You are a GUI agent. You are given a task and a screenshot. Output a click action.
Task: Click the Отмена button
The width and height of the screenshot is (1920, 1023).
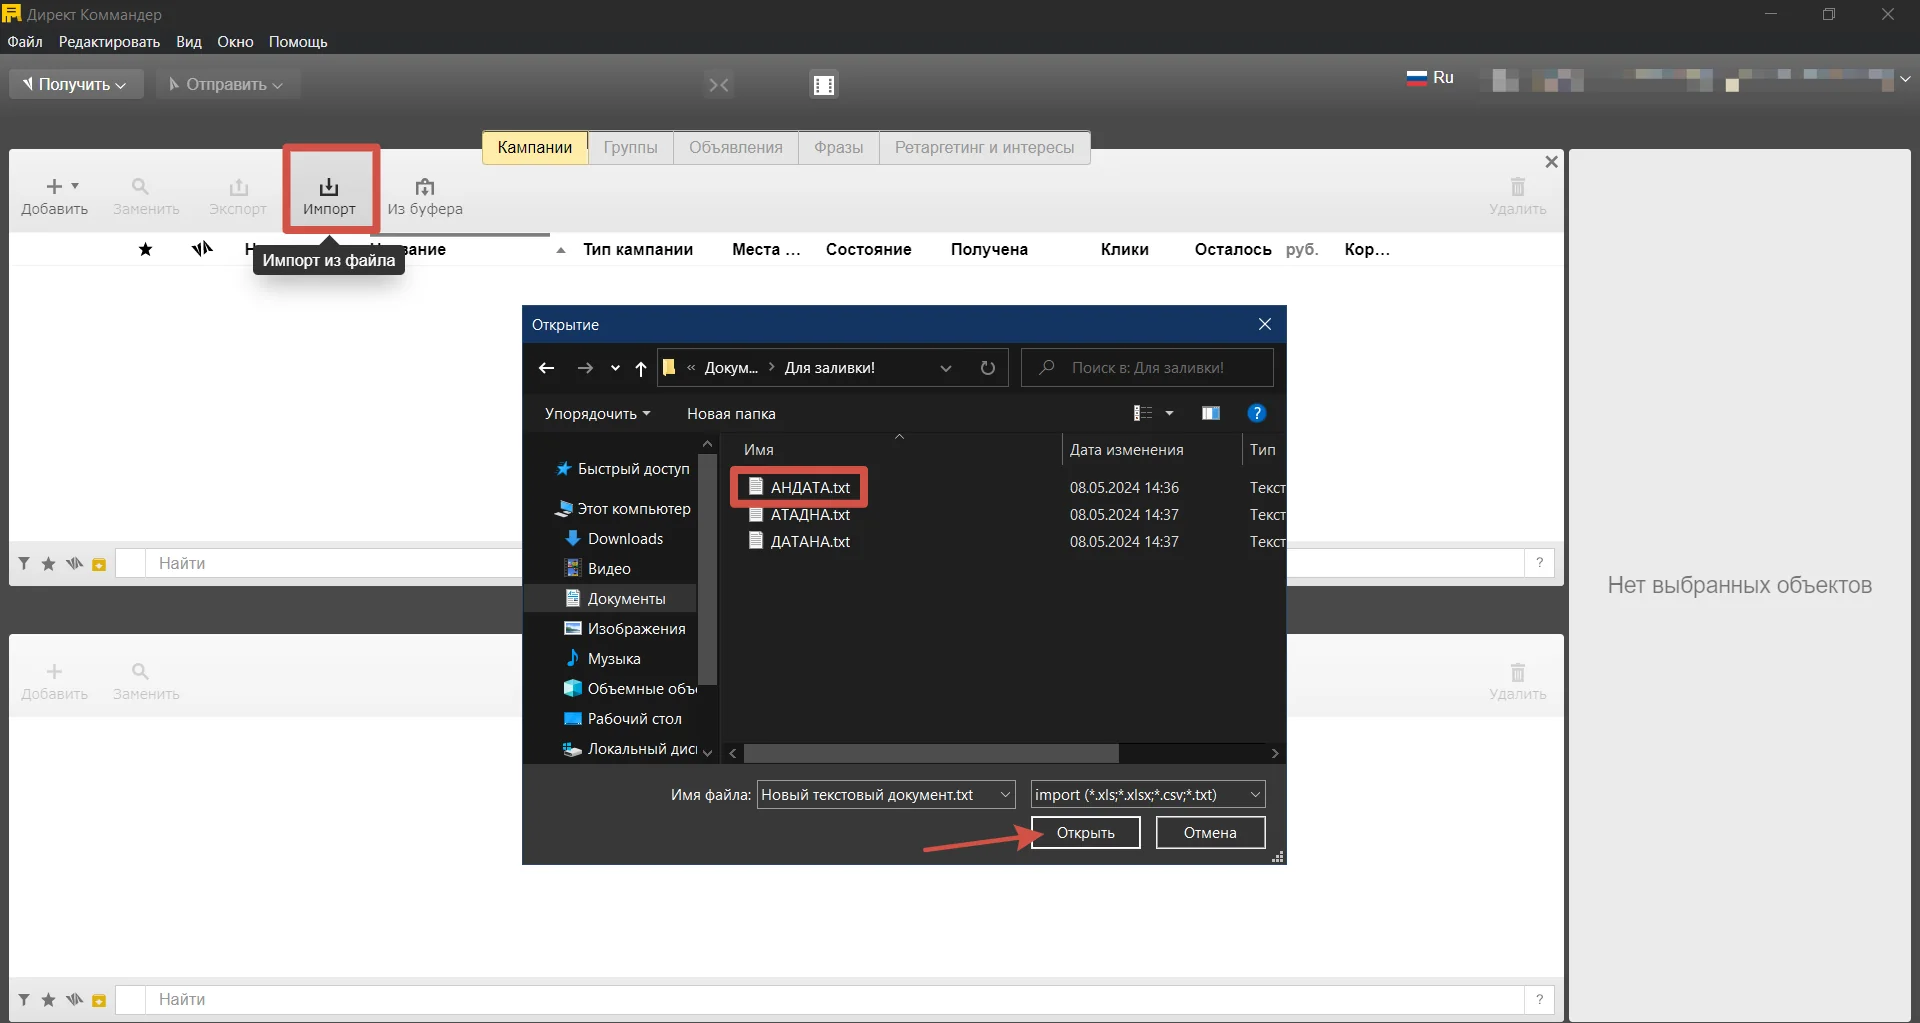[x=1210, y=832]
